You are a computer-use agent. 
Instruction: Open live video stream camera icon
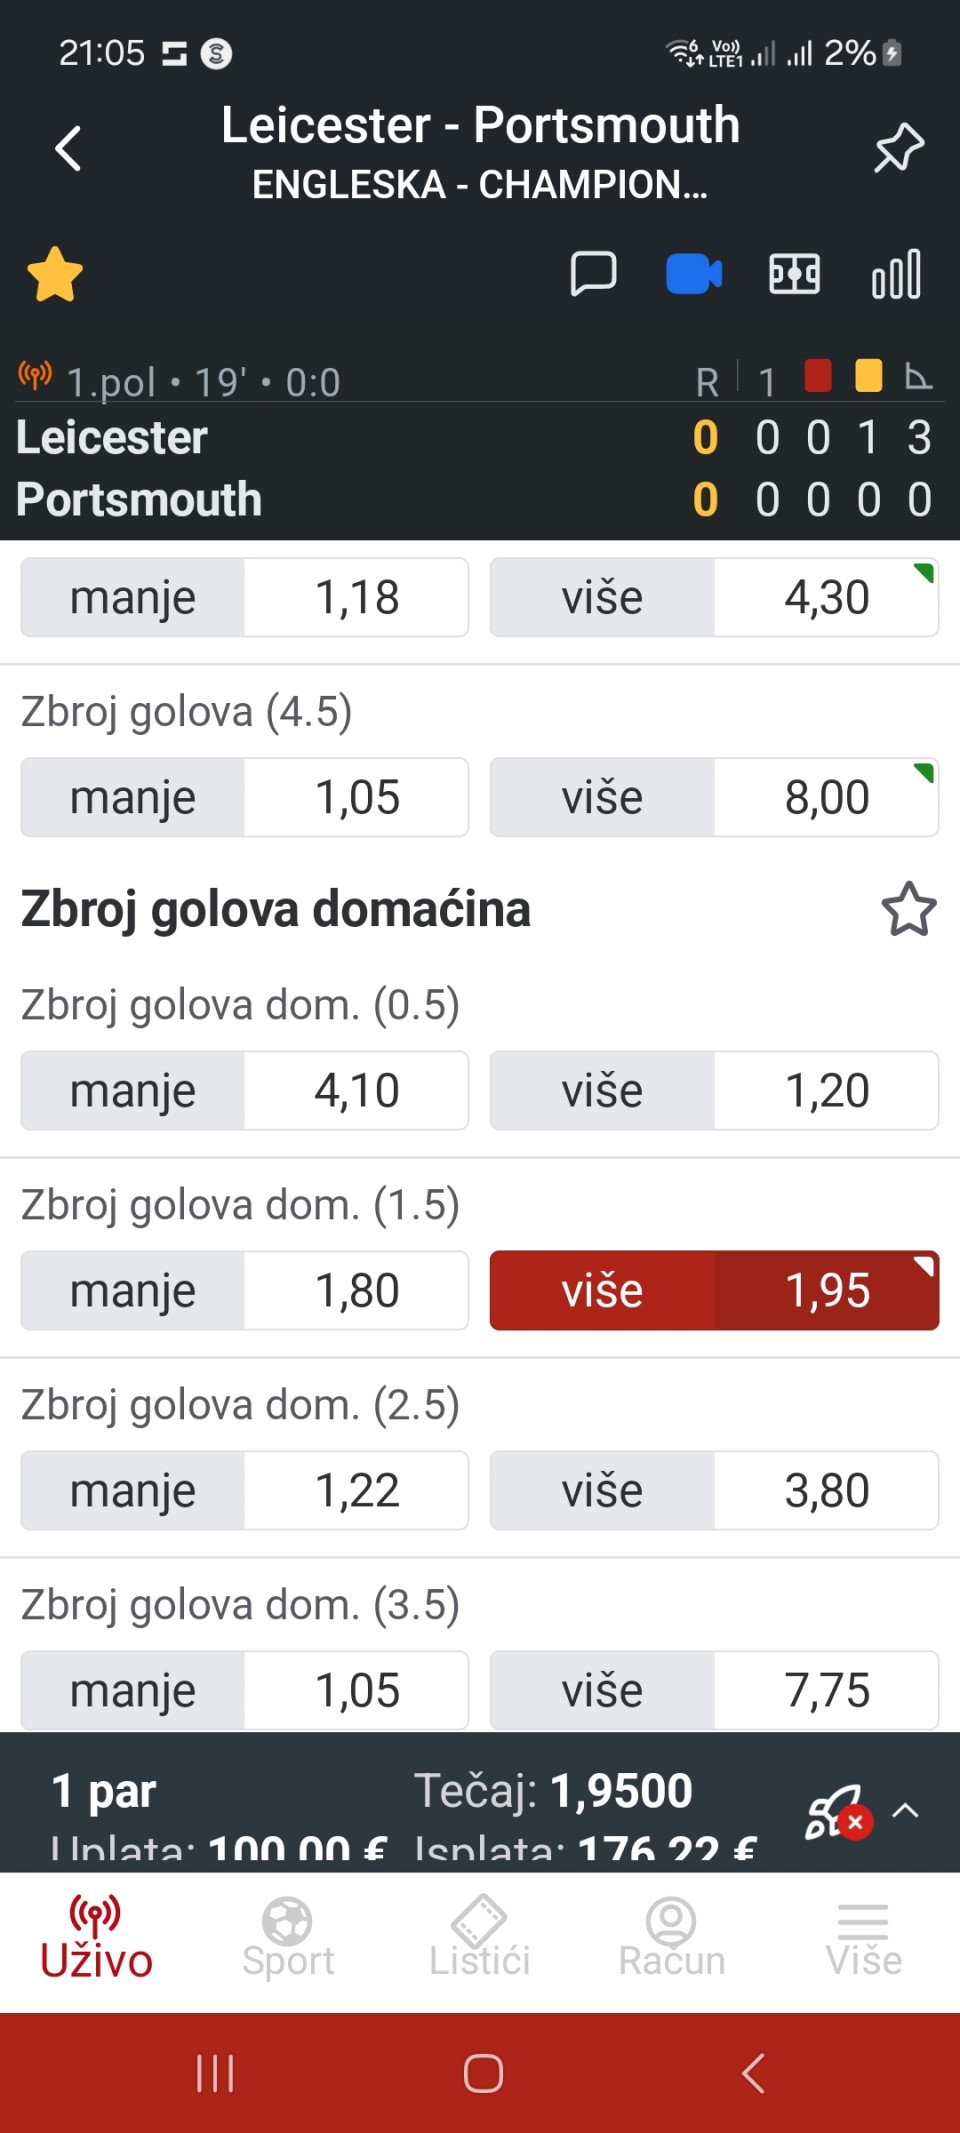694,274
